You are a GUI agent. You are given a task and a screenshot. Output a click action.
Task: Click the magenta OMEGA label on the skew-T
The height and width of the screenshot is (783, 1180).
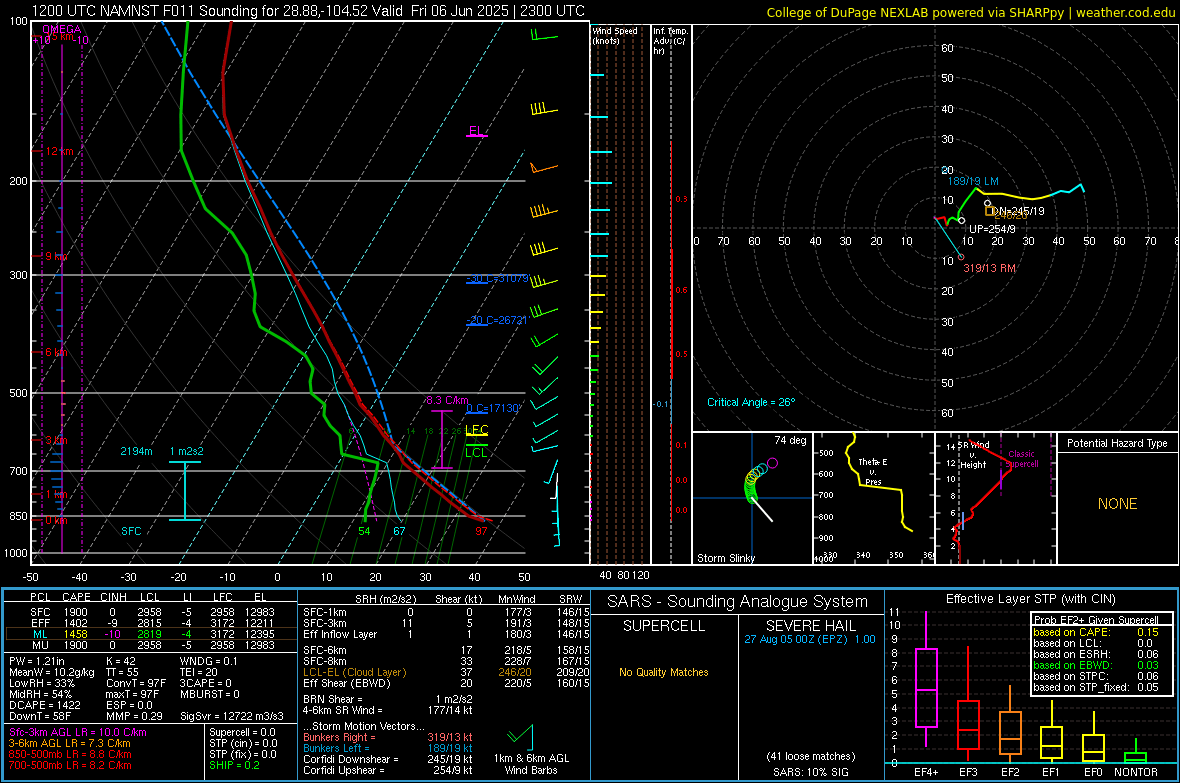(x=62, y=29)
